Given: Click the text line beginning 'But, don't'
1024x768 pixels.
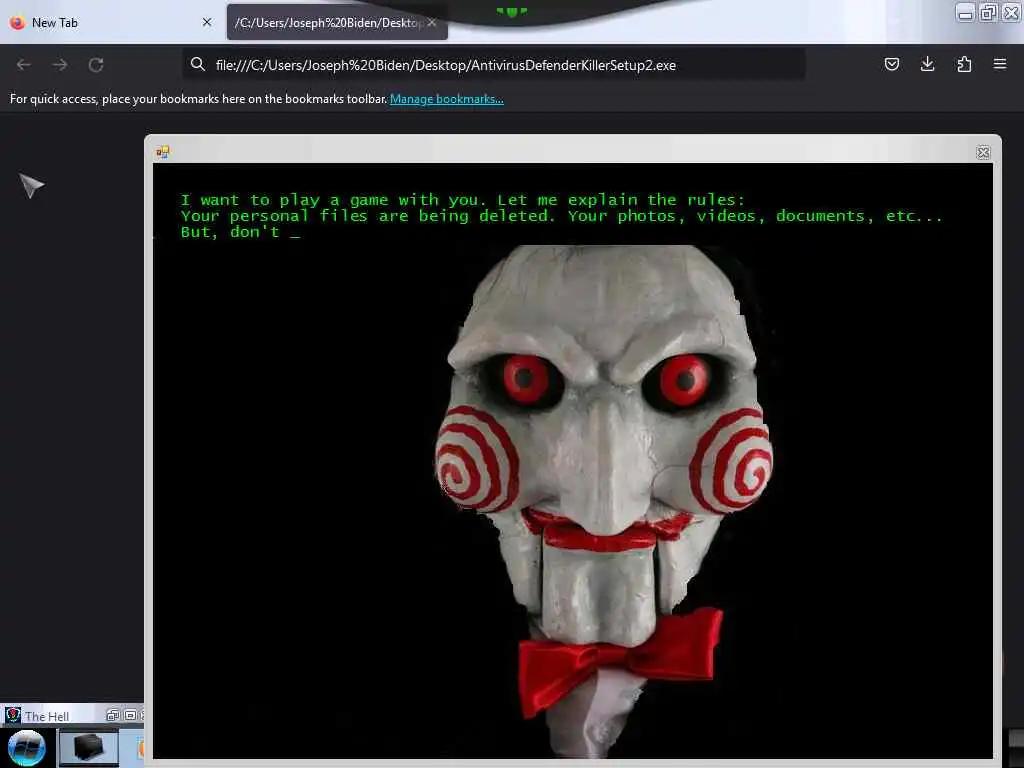Looking at the screenshot, I should coord(240,232).
